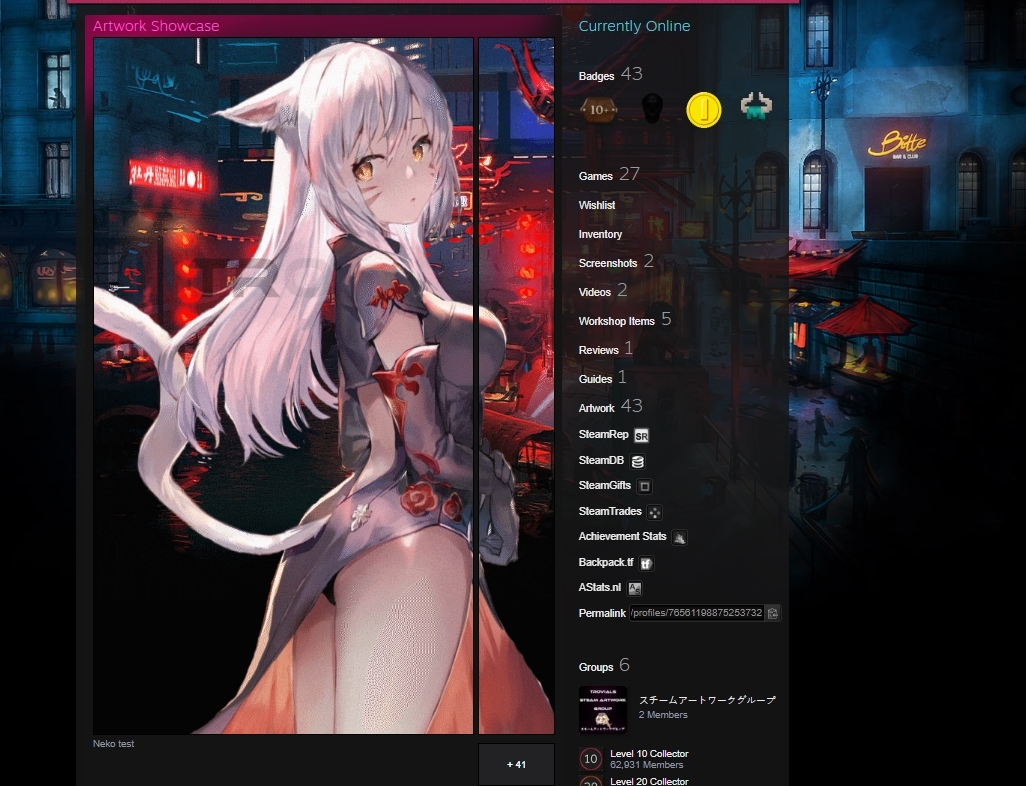Open the スチームアートワークグループ group name

(707, 700)
